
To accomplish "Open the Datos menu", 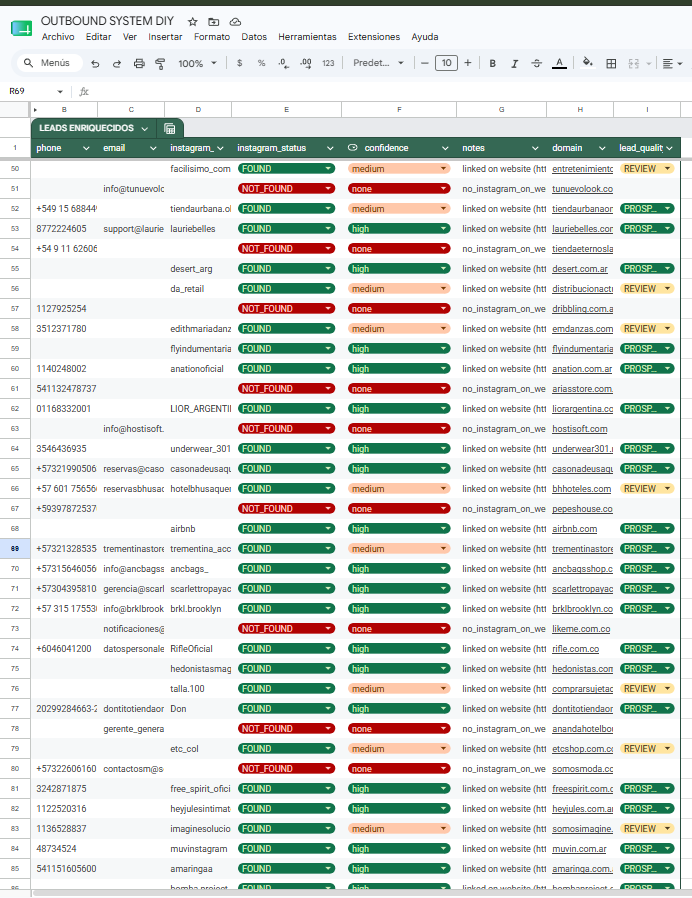I will [254, 37].
